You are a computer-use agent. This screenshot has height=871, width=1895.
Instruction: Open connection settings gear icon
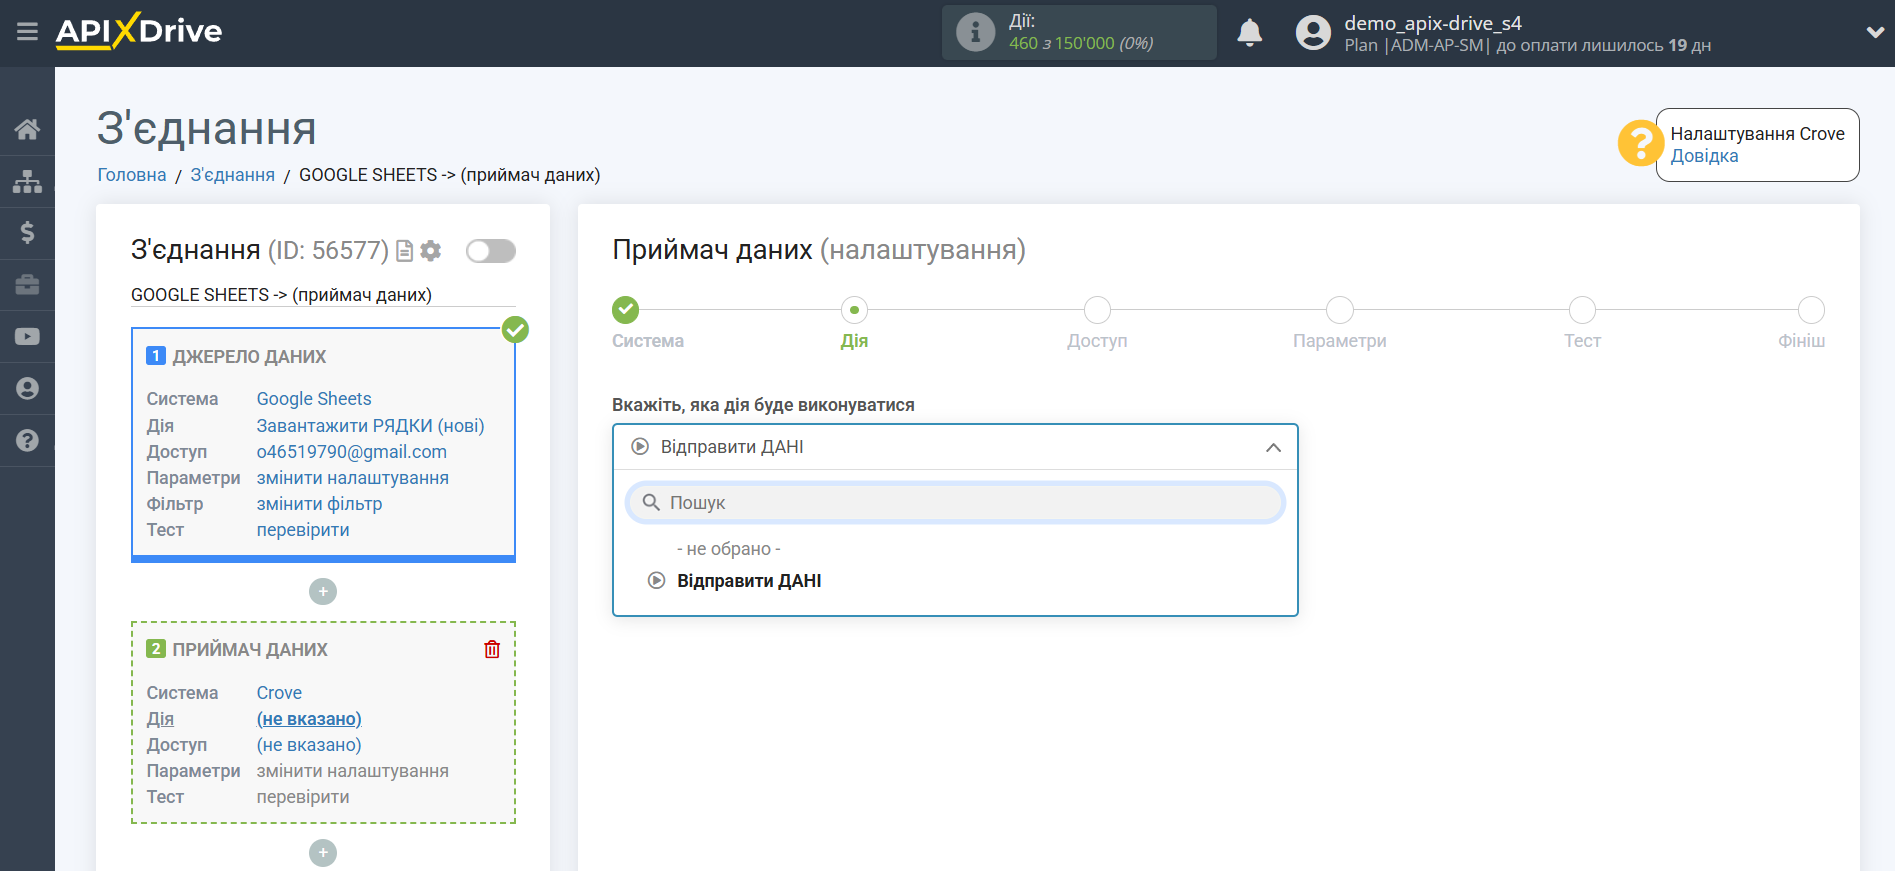431,251
